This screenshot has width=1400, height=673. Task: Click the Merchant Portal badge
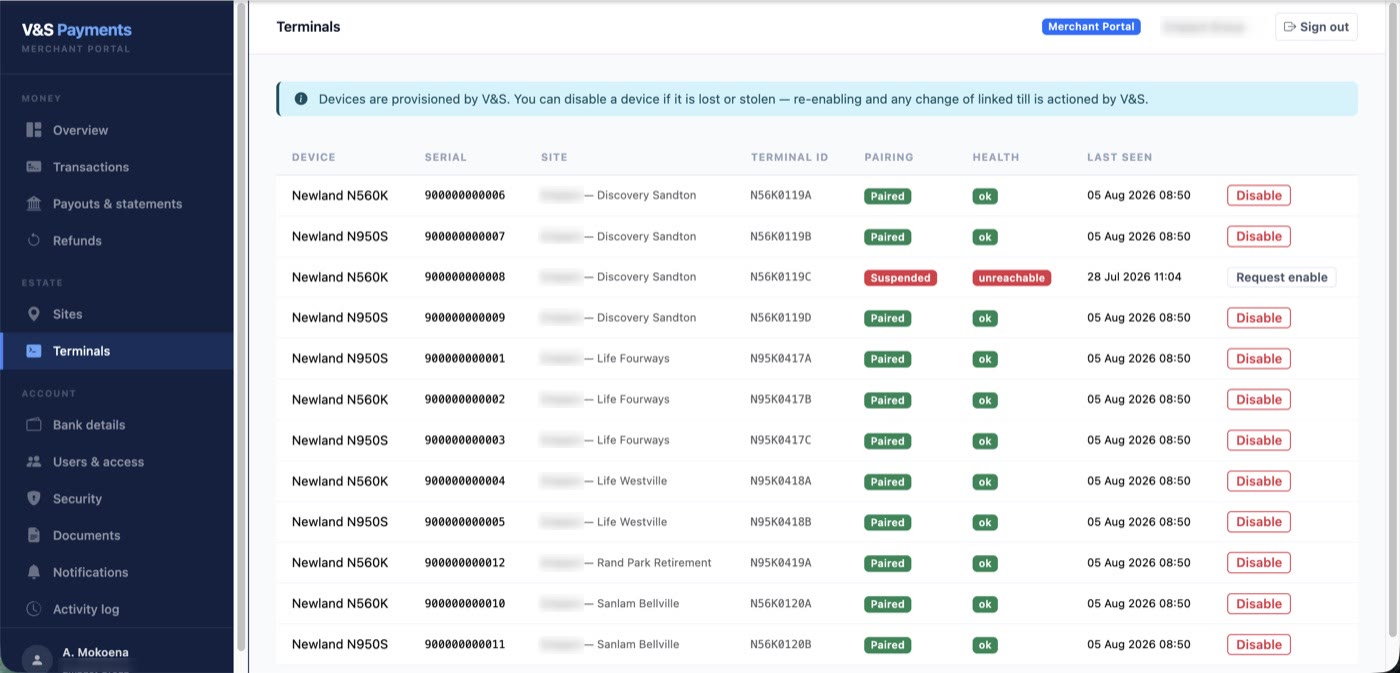point(1090,27)
